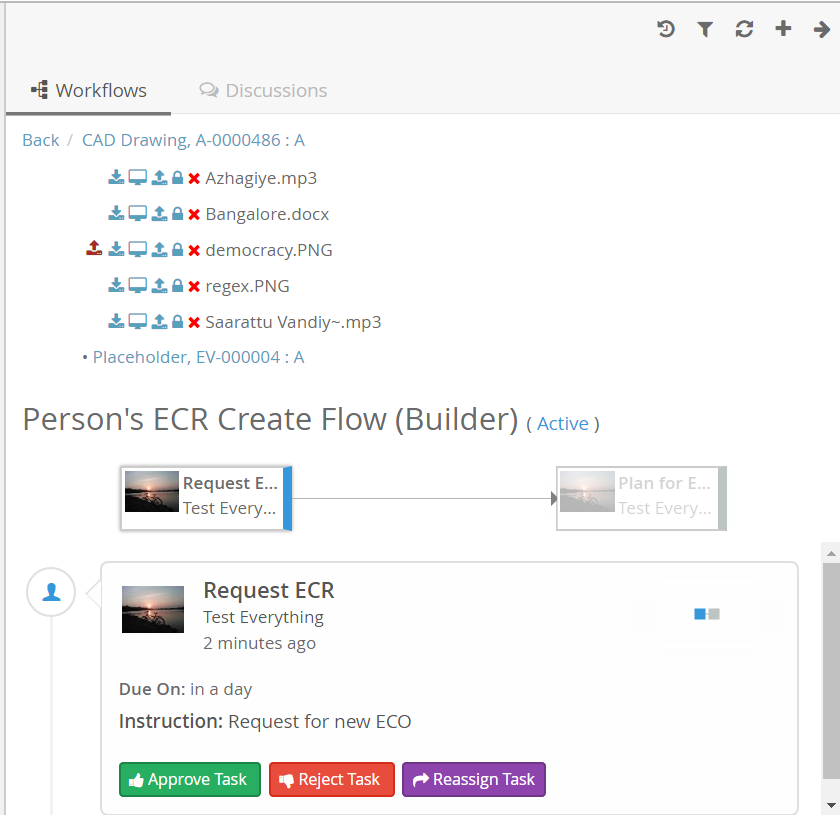Open the history icon in top toolbar

(x=666, y=29)
